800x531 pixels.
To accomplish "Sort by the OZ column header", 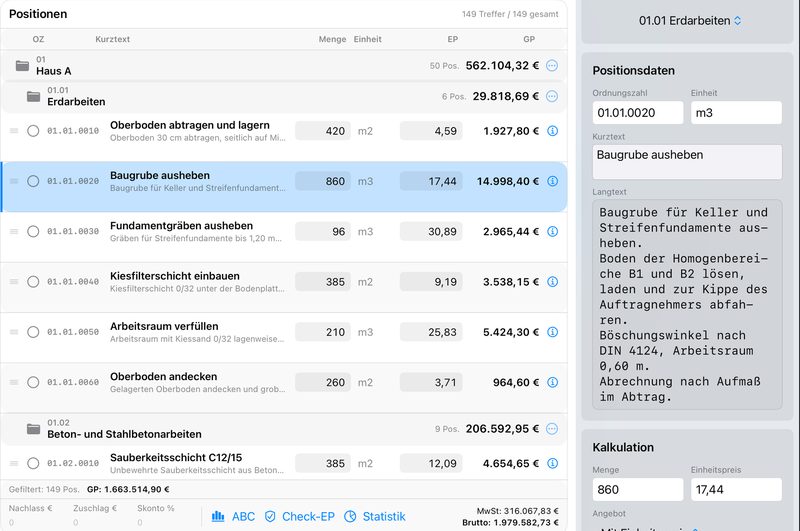I will click(38, 39).
